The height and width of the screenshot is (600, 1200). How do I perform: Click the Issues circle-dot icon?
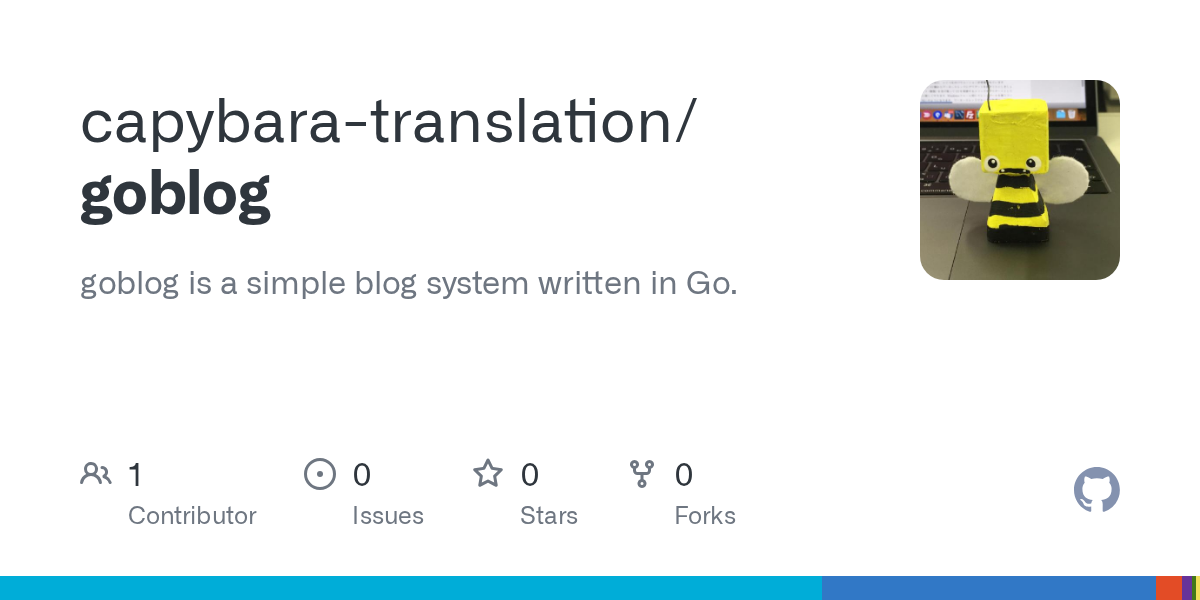click(x=320, y=474)
